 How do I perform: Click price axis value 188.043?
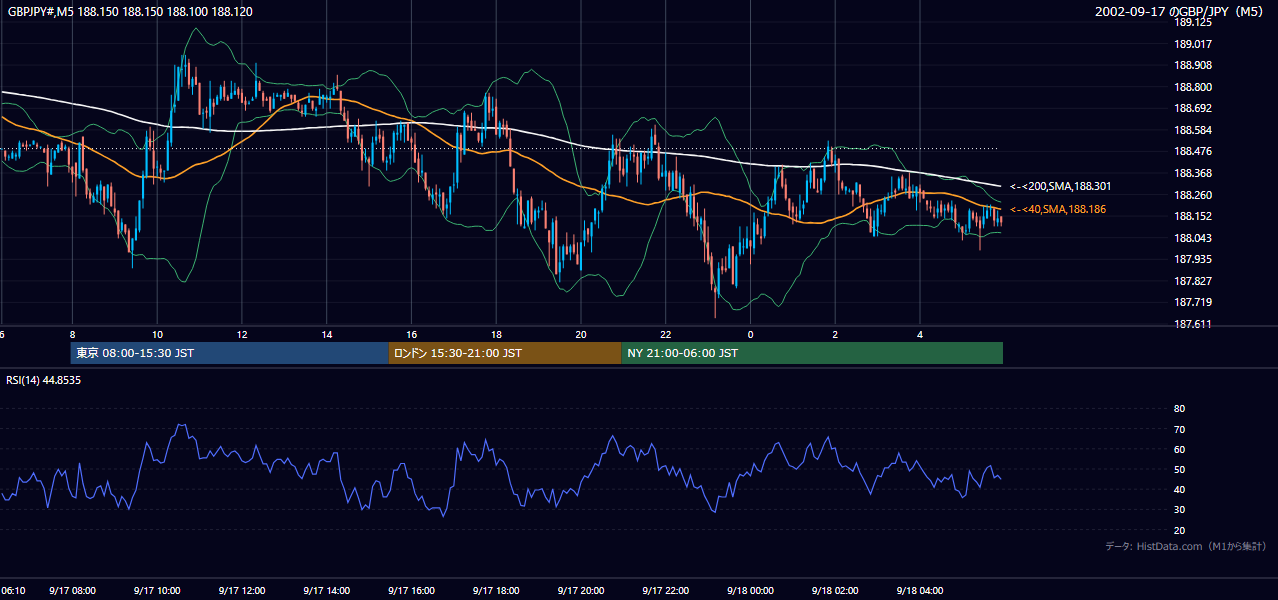click(1192, 238)
